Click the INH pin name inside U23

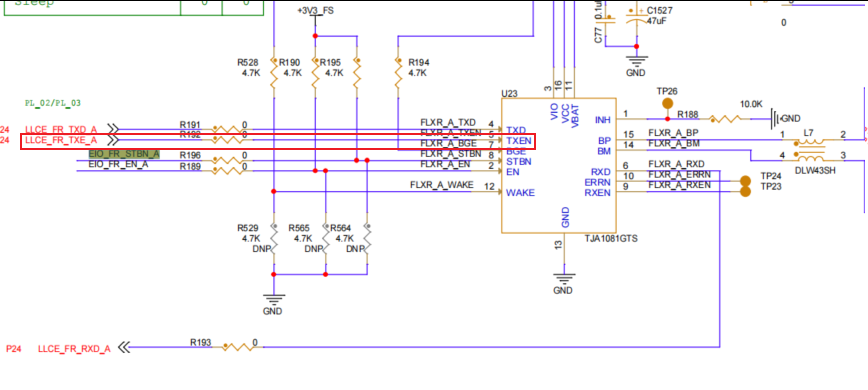click(603, 119)
